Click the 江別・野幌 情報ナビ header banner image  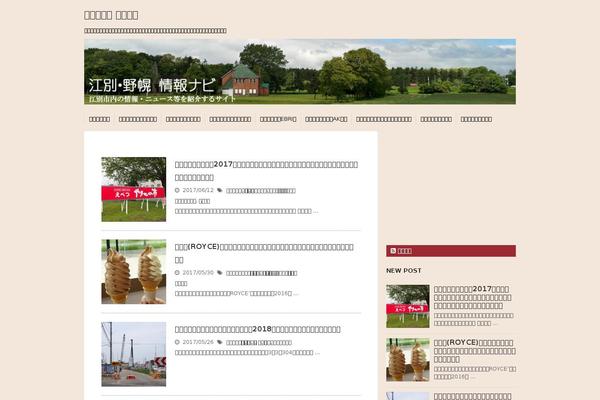coord(300,71)
